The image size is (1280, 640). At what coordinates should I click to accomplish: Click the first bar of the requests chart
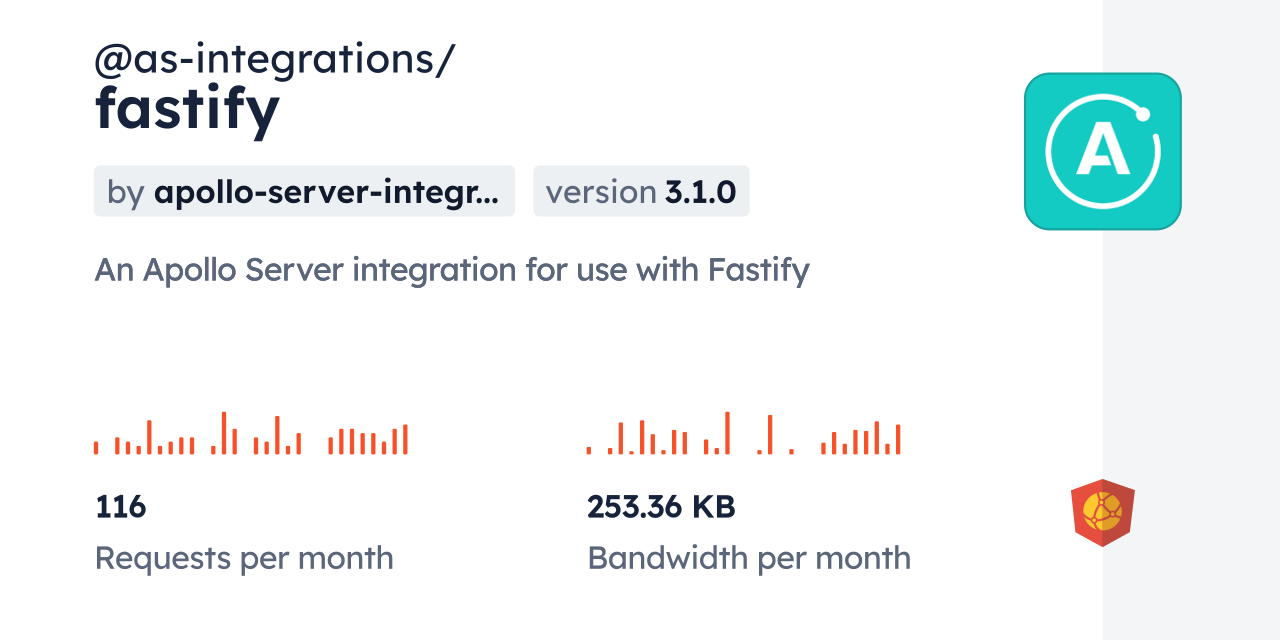point(96,448)
